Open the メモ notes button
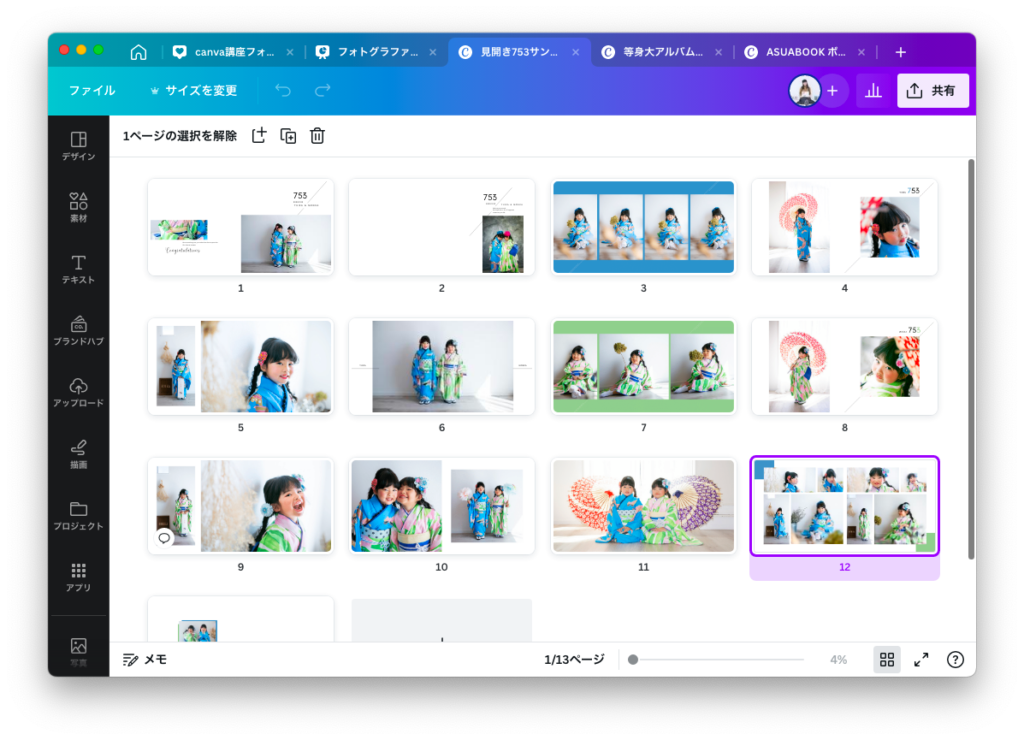This screenshot has height=740, width=1024. coord(145,660)
